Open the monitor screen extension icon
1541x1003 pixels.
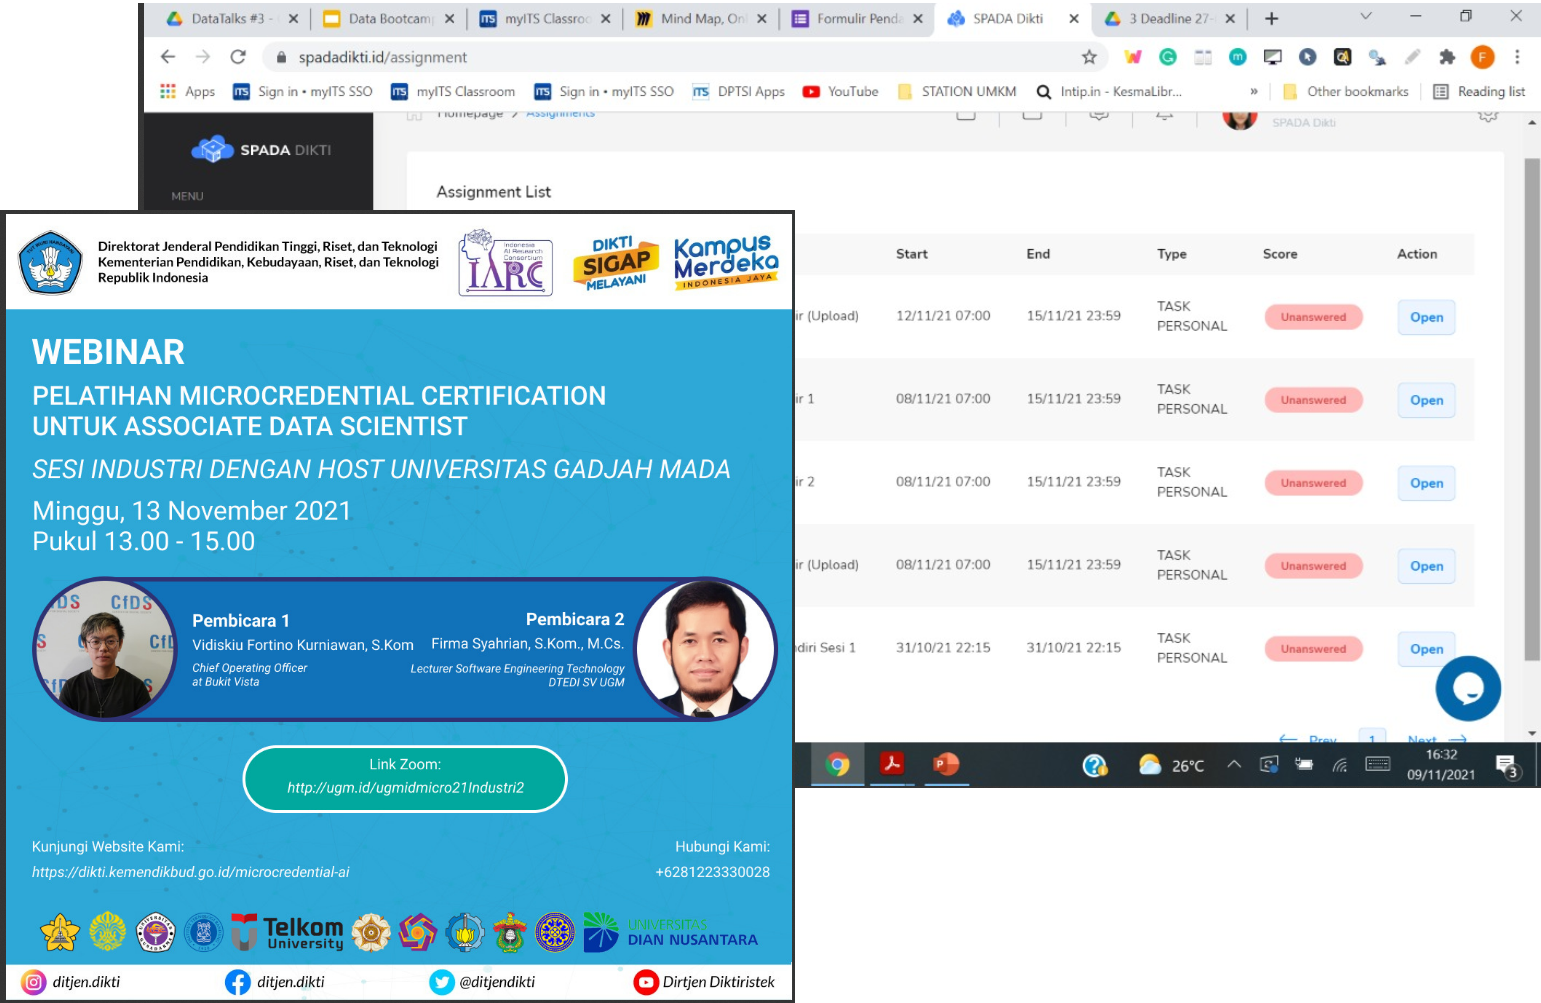[x=1273, y=57]
